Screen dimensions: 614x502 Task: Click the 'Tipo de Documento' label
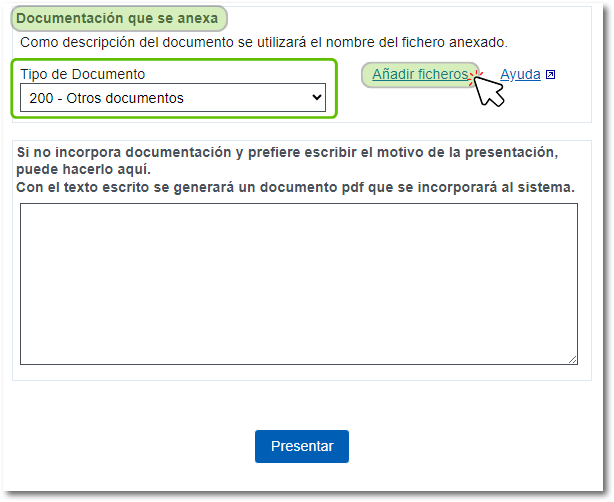tap(82, 74)
